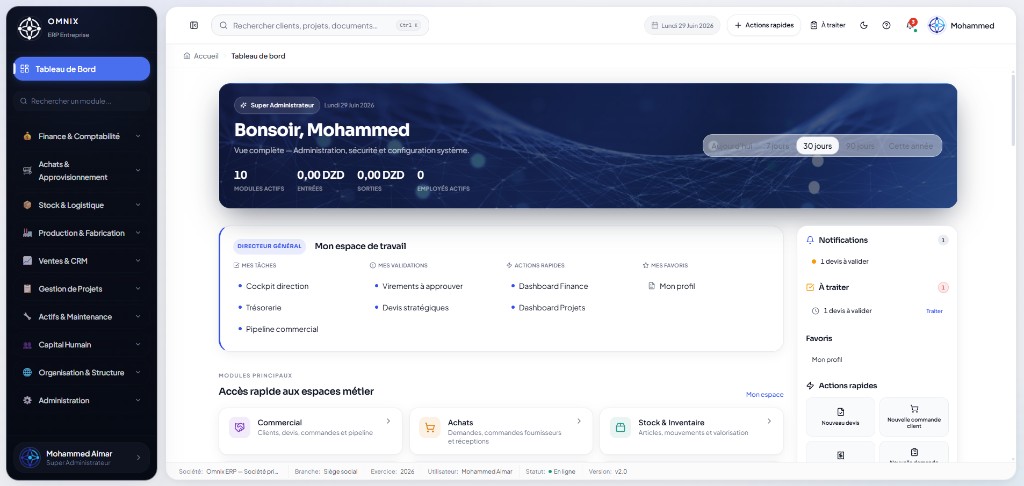Collapse sidebar using the panel toggle icon
This screenshot has width=1024, height=486.
[x=194, y=25]
